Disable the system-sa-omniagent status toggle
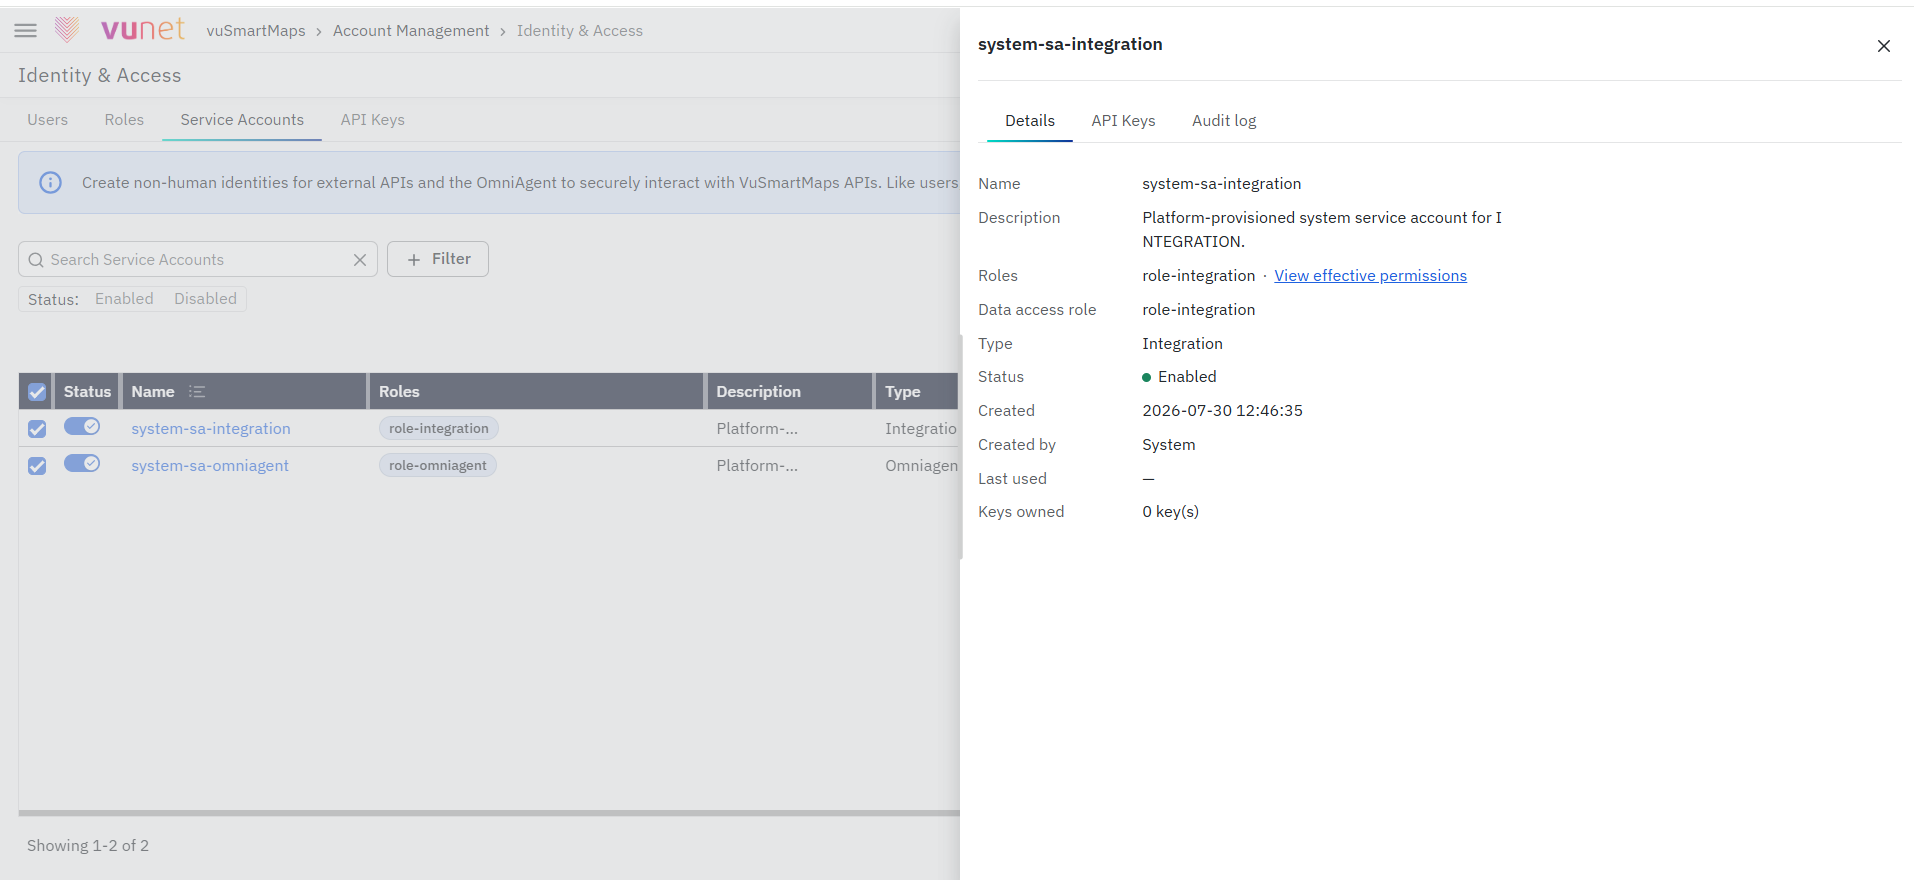The height and width of the screenshot is (880, 1914). (x=82, y=464)
